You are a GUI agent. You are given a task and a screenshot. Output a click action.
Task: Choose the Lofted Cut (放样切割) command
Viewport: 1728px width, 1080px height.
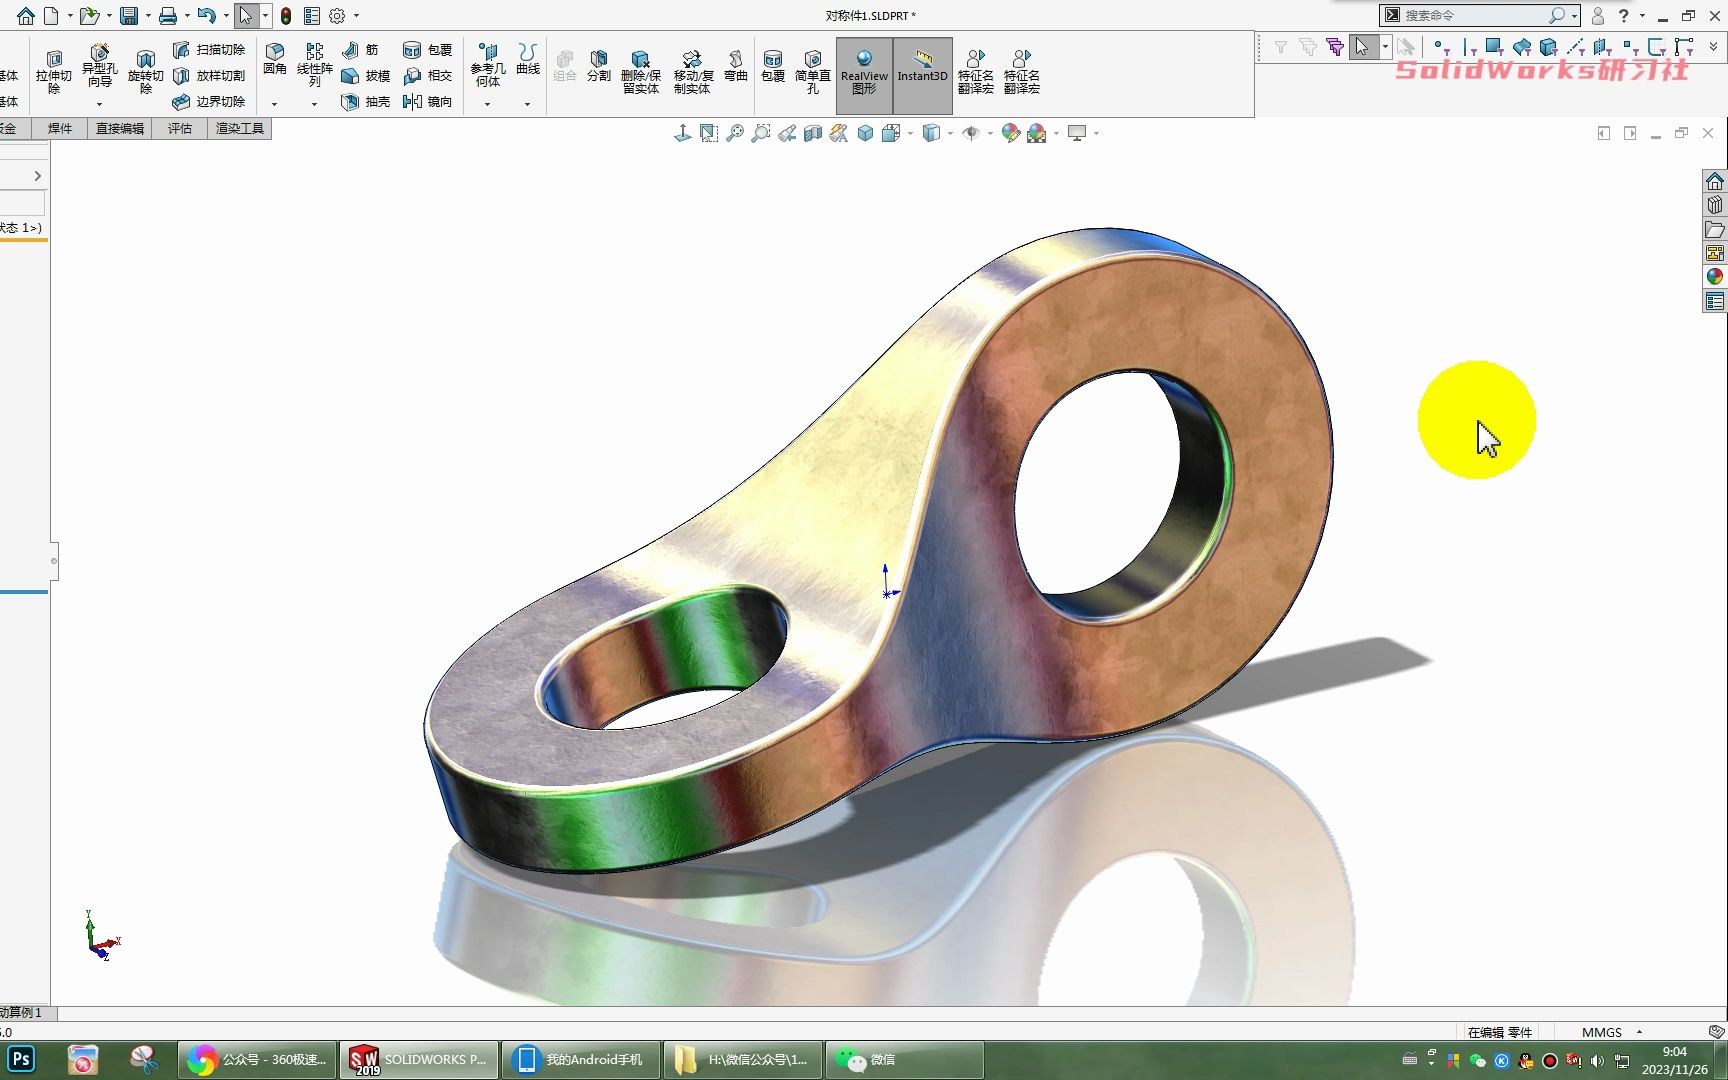209,76
